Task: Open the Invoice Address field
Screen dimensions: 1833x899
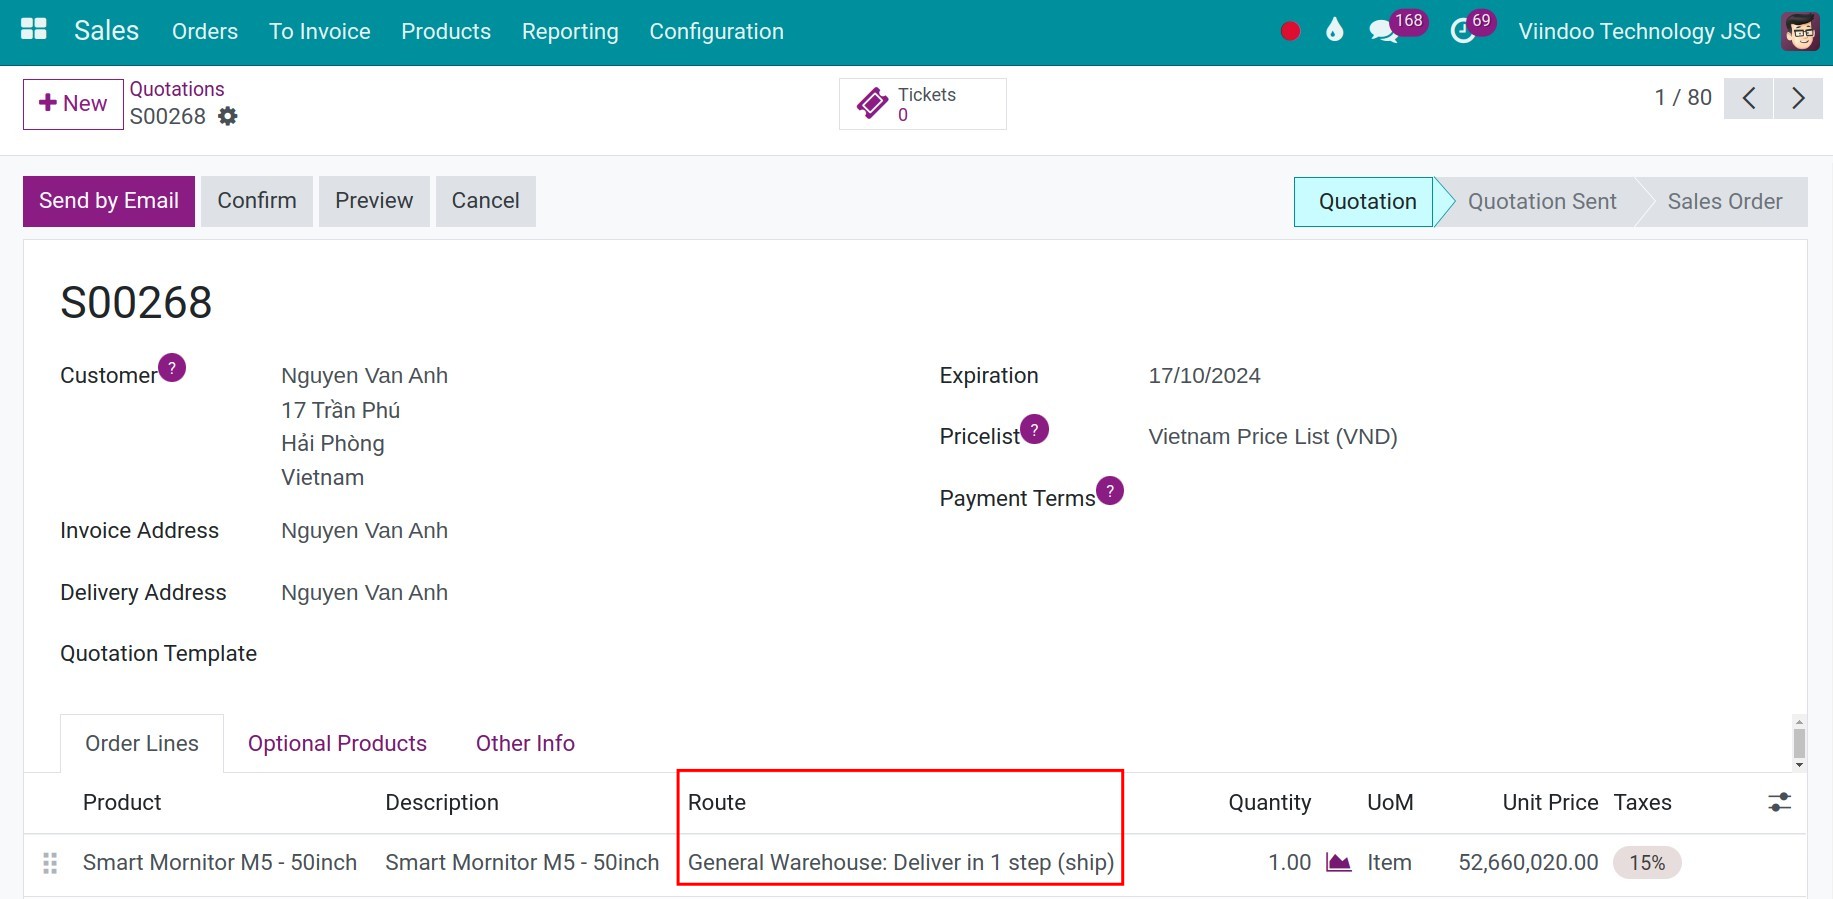Action: (x=364, y=531)
